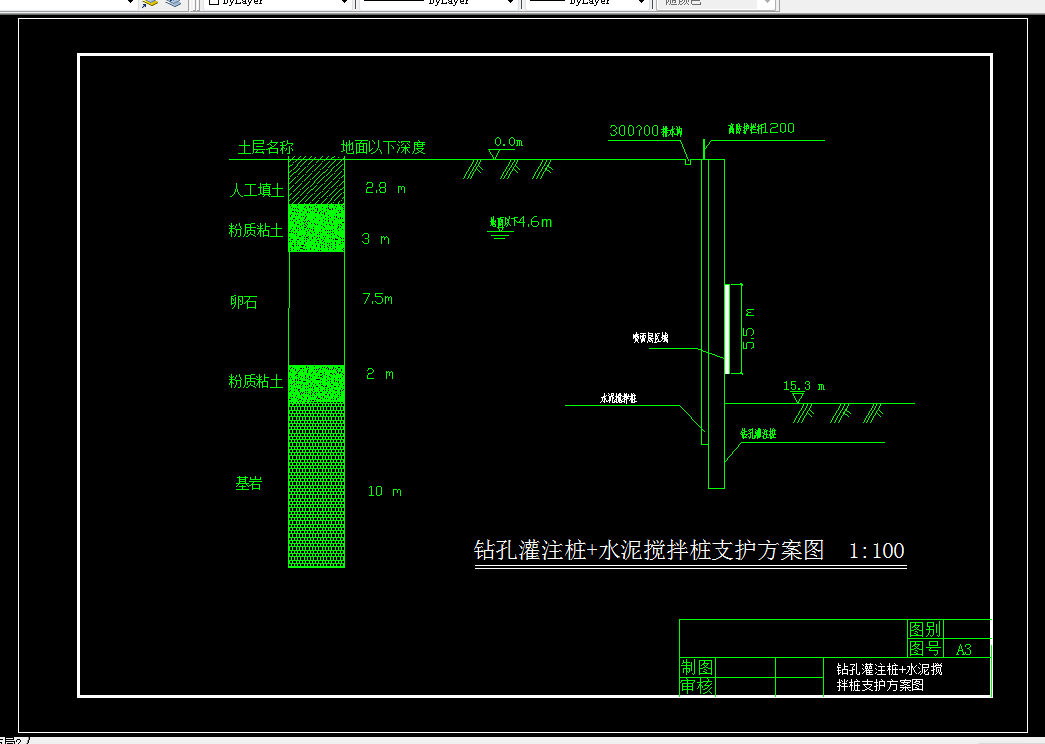Select the white 5.5 m vertical bar
The height and width of the screenshot is (744, 1045).
click(727, 329)
